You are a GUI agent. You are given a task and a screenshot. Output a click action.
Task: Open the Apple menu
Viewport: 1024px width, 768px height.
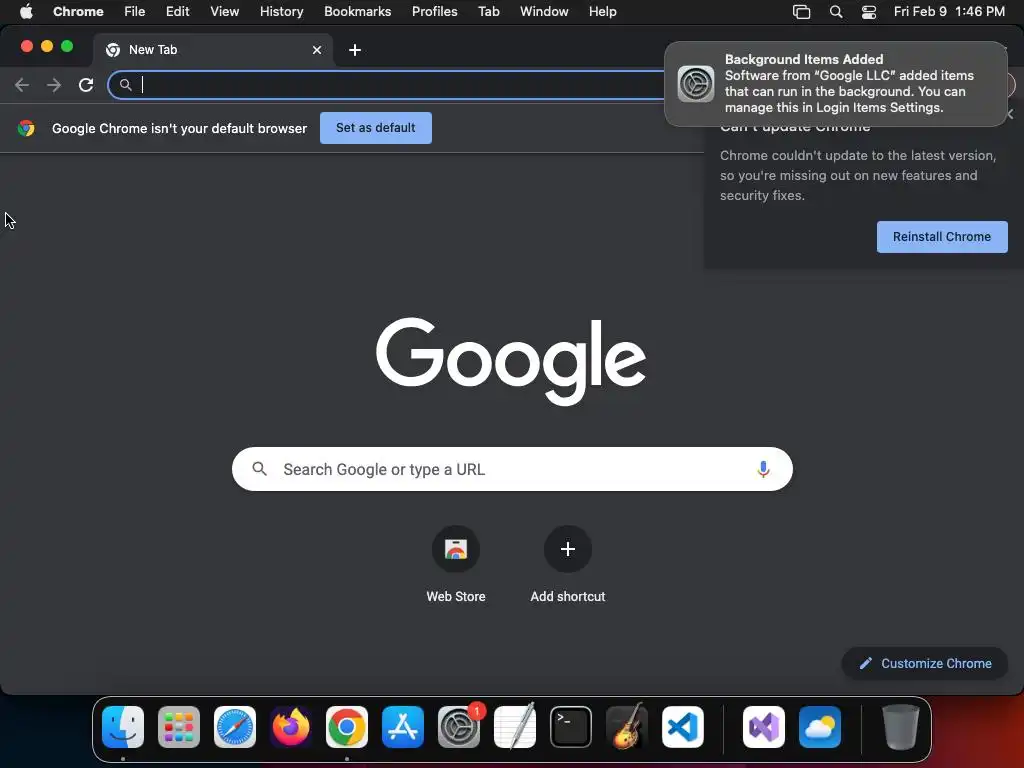click(x=26, y=11)
